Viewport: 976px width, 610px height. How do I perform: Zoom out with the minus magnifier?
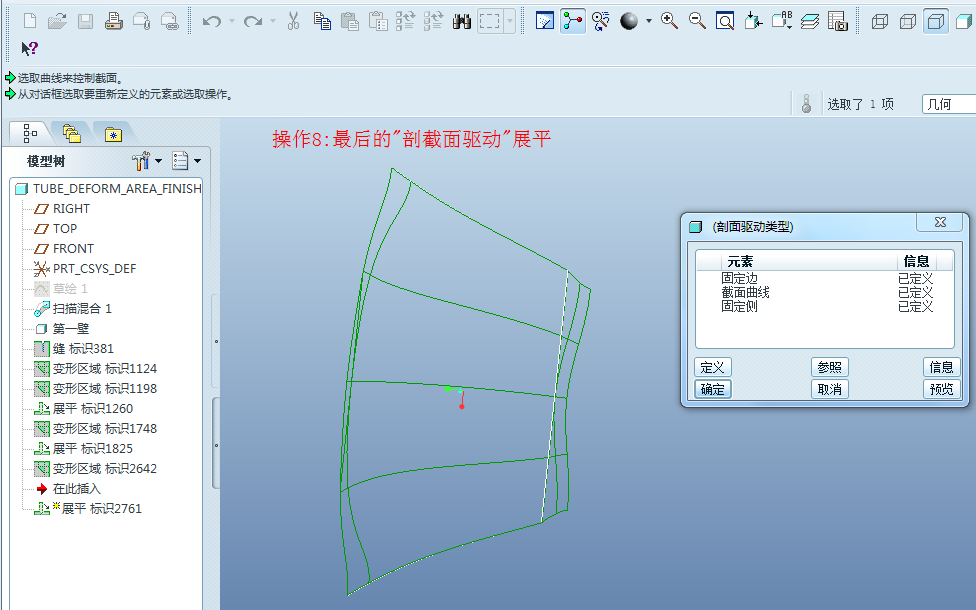pos(697,21)
